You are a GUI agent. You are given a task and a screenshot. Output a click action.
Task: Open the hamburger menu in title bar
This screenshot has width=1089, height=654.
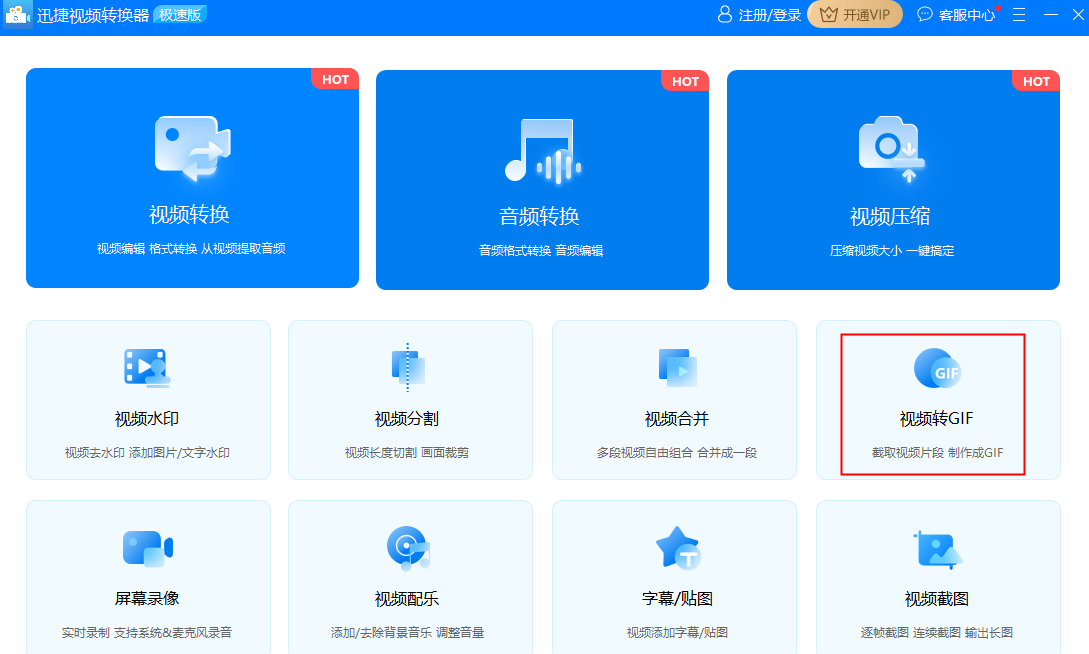1019,15
